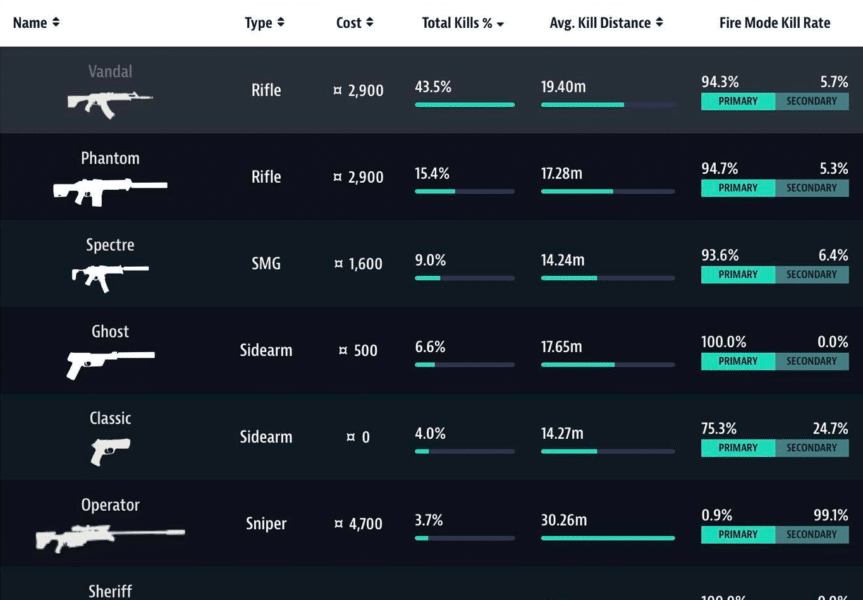Screen dimensions: 863x600
Task: Click the Ghost pistol icon
Action: [x=110, y=365]
